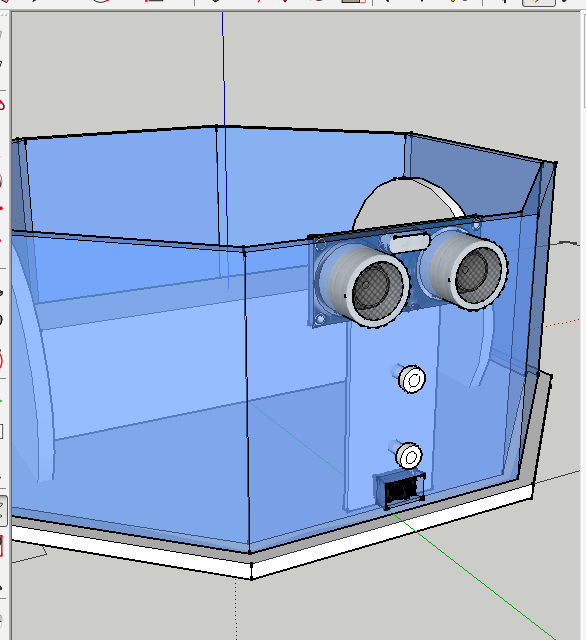Image resolution: width=586 pixels, height=640 pixels.
Task: Select the gray wheel disc behind the sensor
Action: tap(408, 202)
